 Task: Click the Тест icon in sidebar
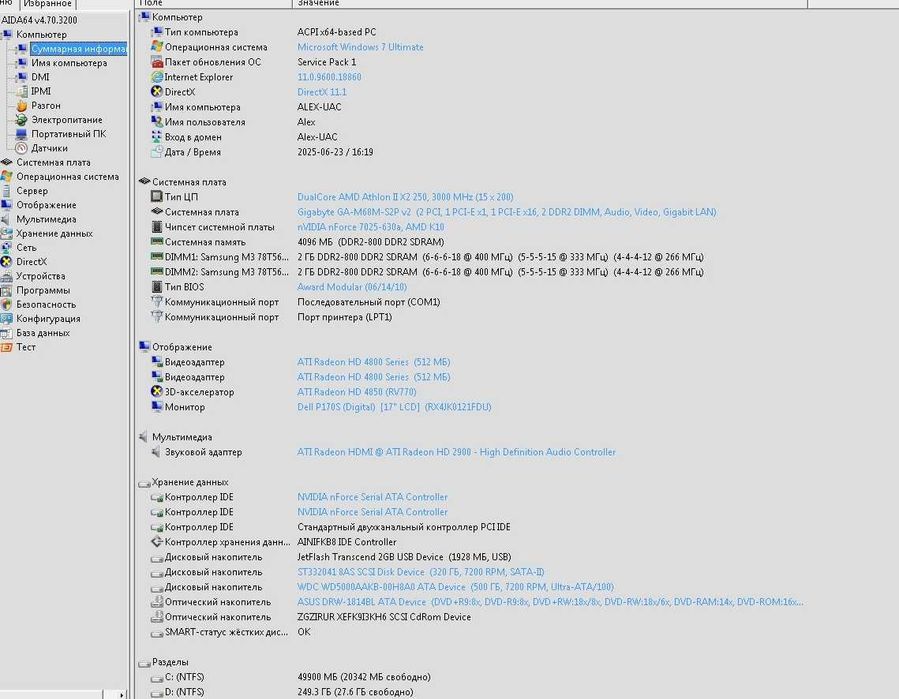point(6,347)
